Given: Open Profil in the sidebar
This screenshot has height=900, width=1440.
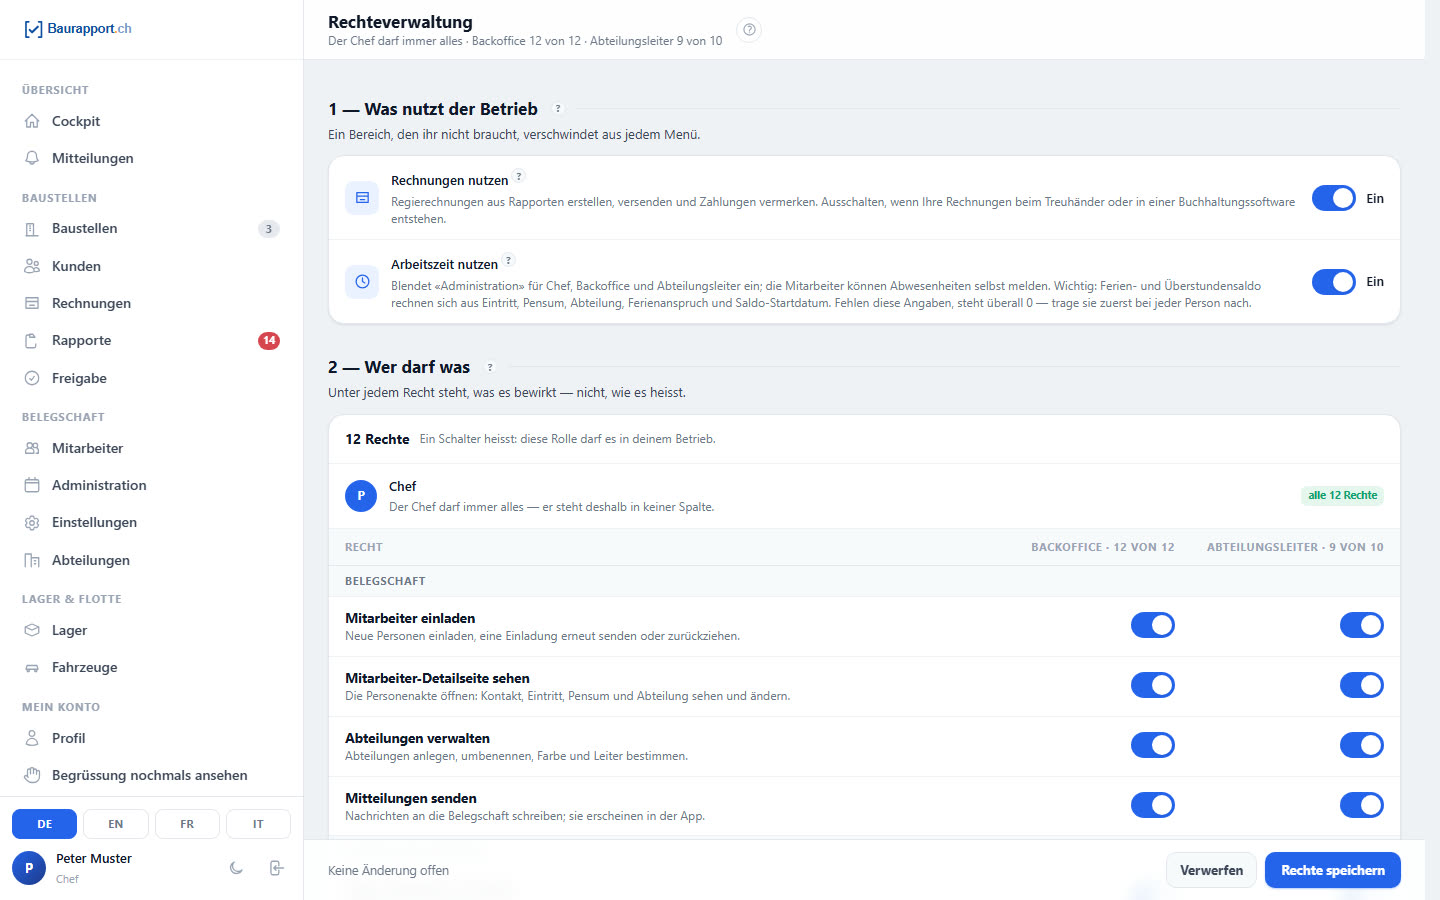Looking at the screenshot, I should 151,738.
